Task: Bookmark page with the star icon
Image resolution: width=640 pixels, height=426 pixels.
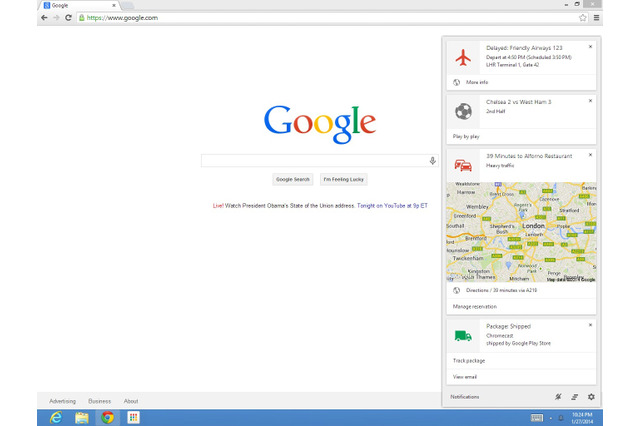Action: 582,18
